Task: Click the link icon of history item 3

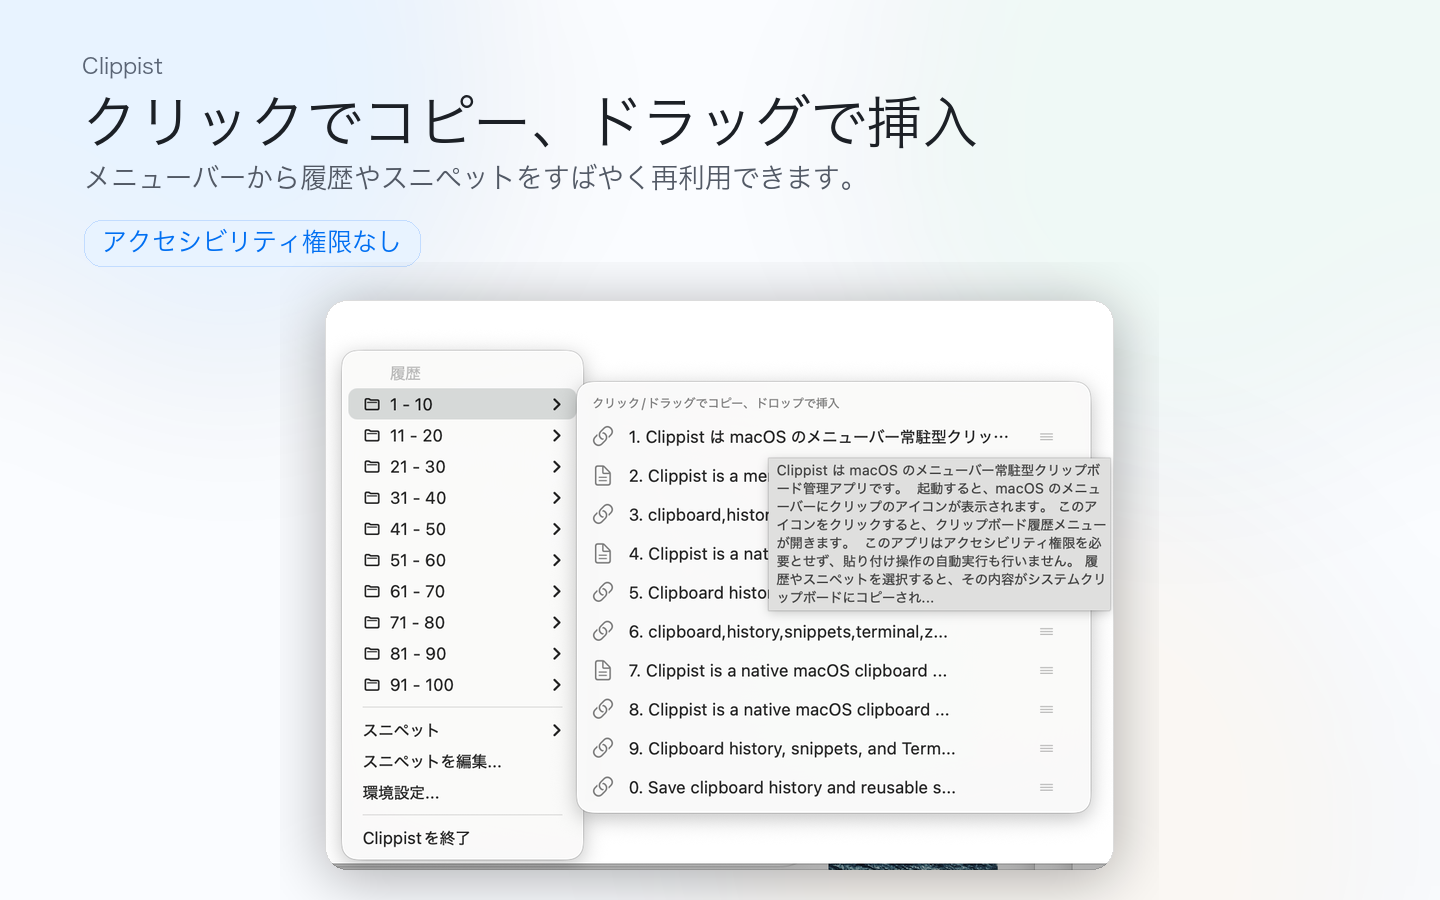Action: pos(603,514)
